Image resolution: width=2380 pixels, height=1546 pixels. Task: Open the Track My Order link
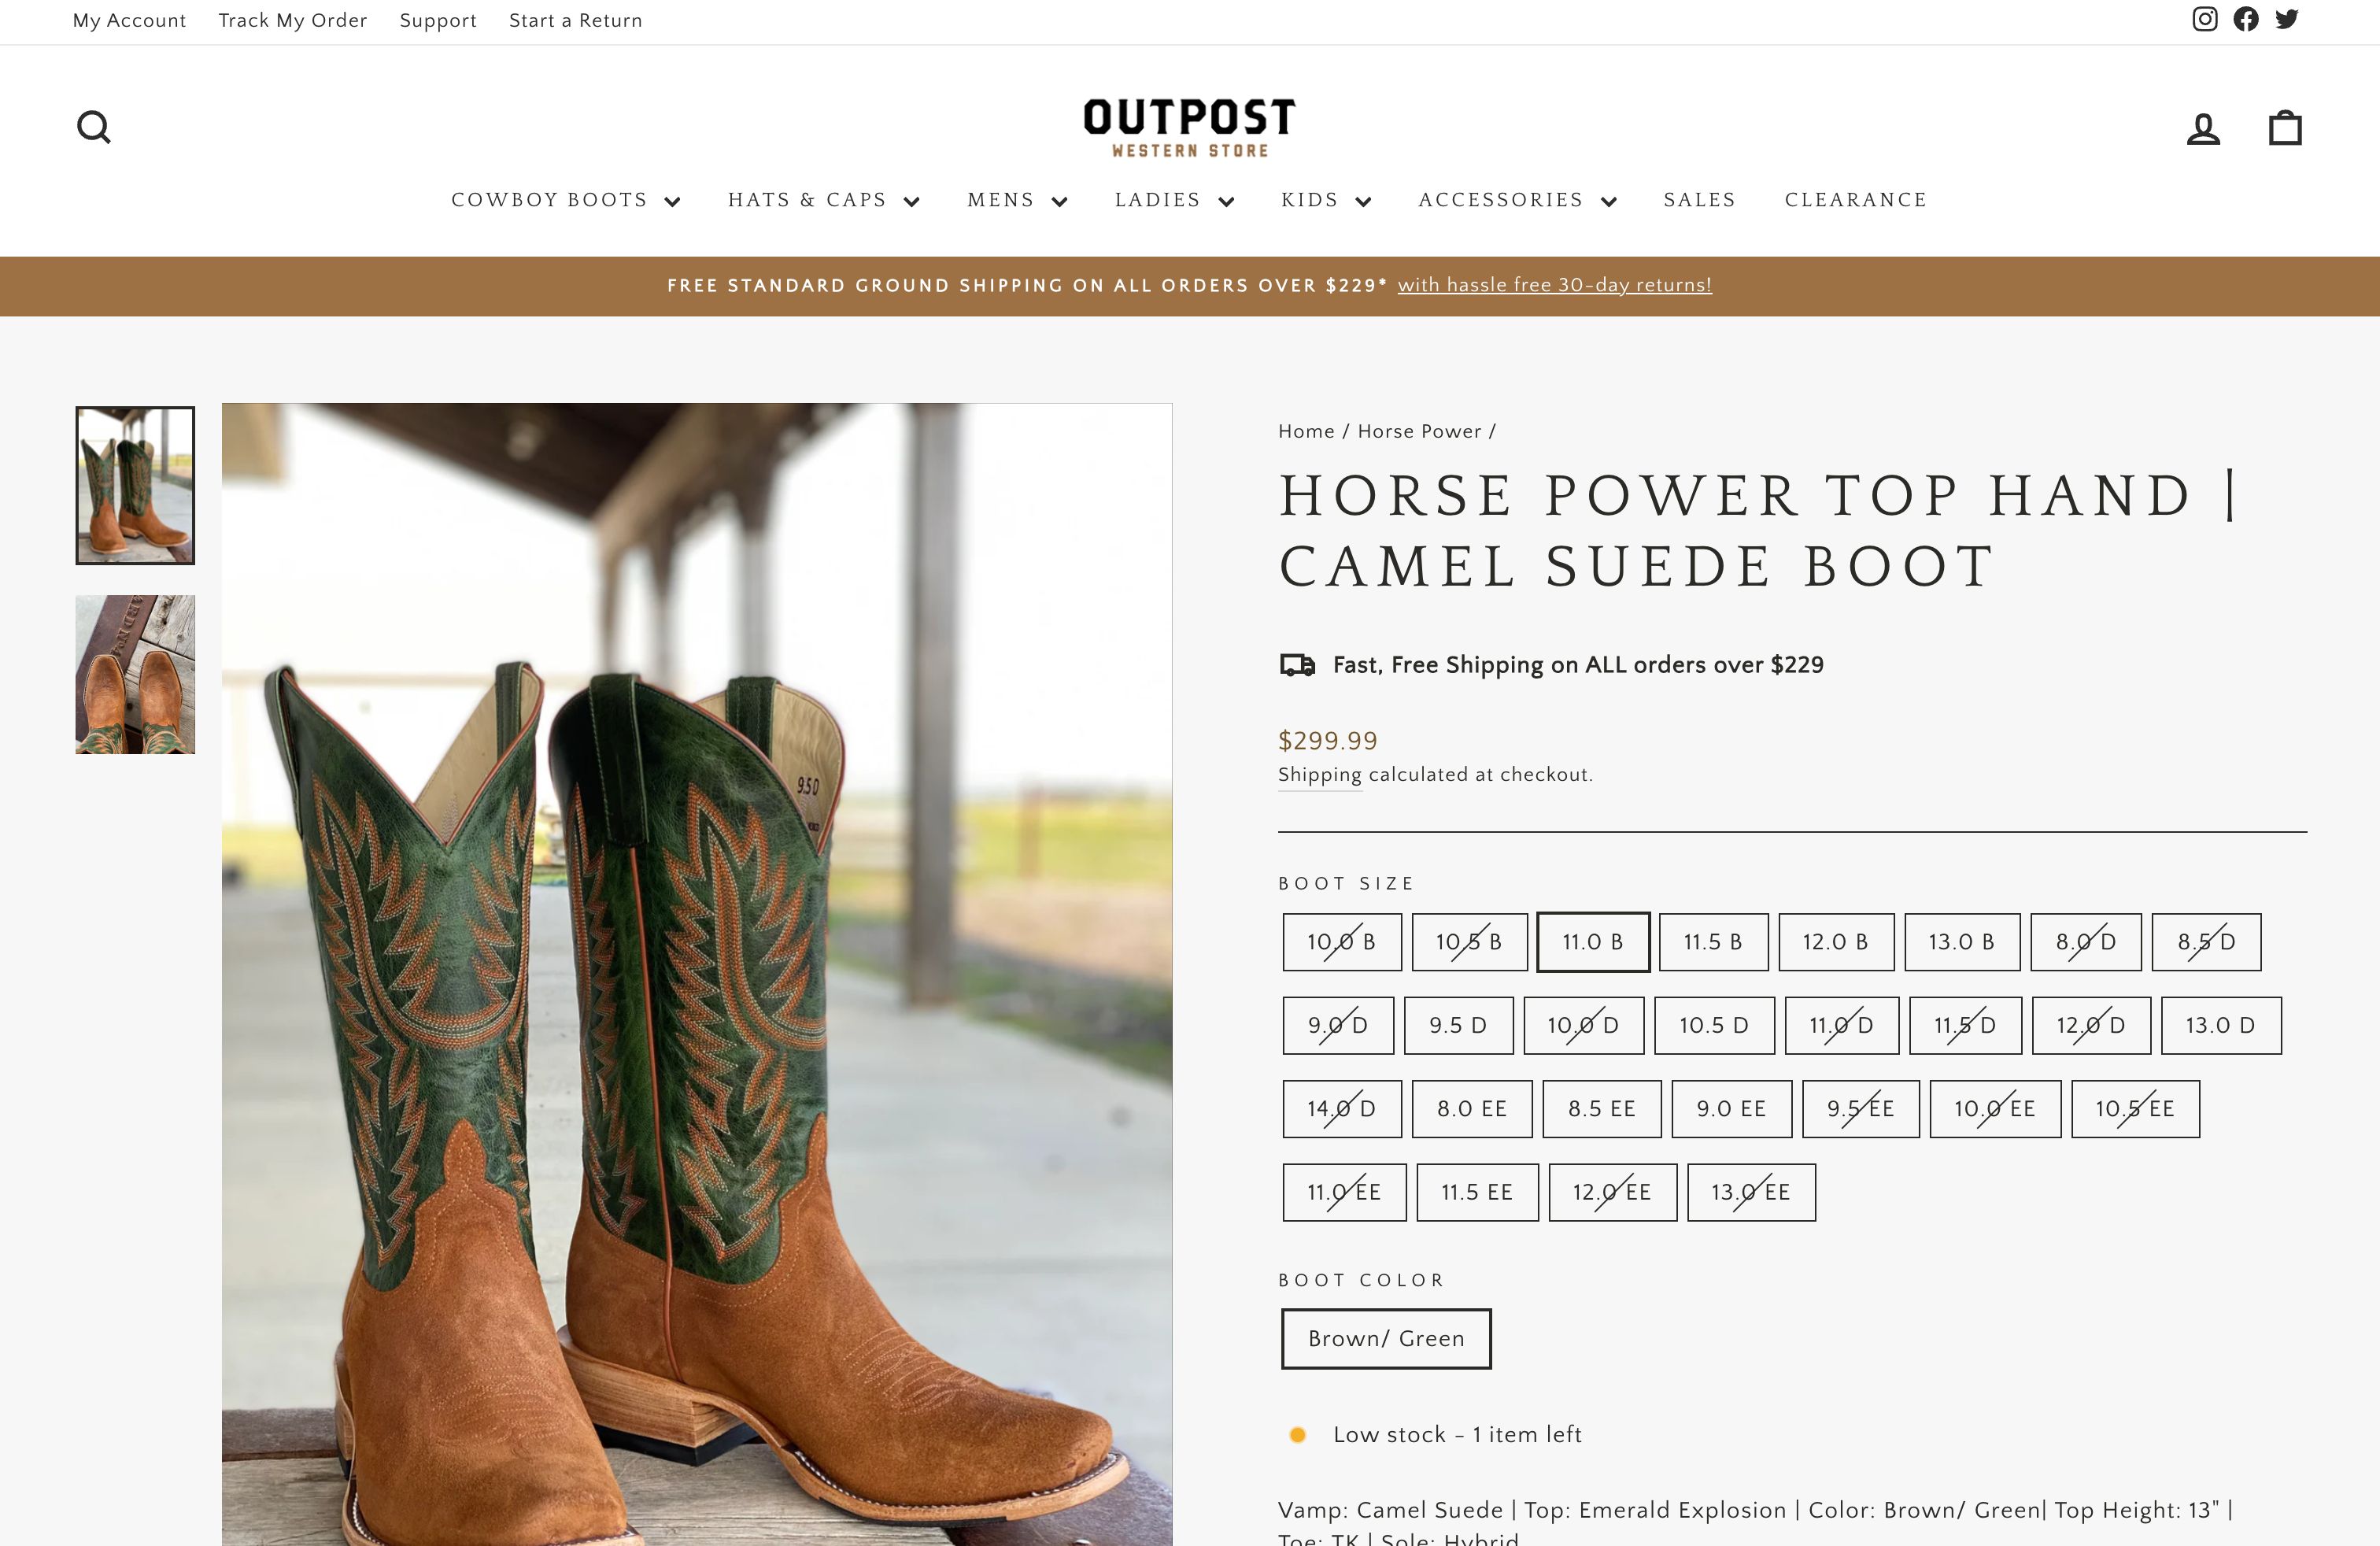pos(292,20)
